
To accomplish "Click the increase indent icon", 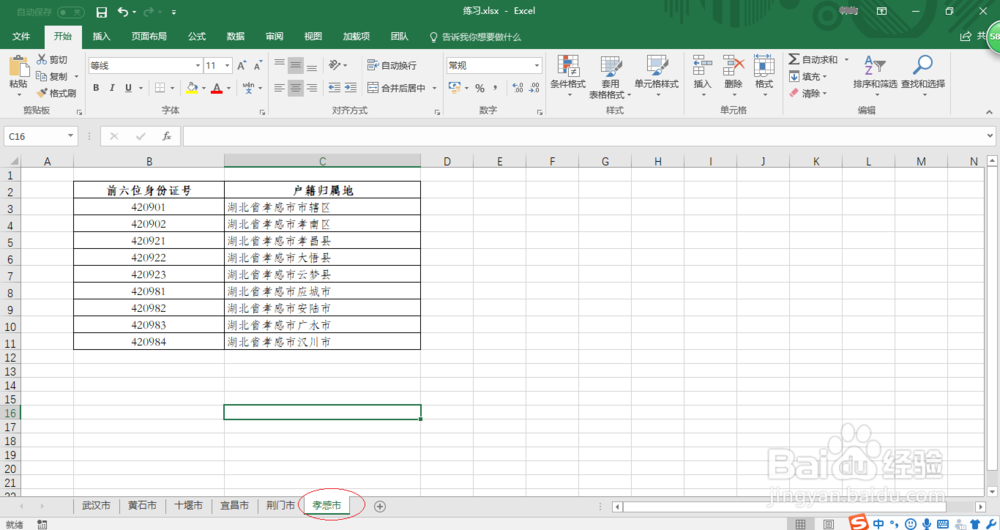I will pyautogui.click(x=351, y=88).
